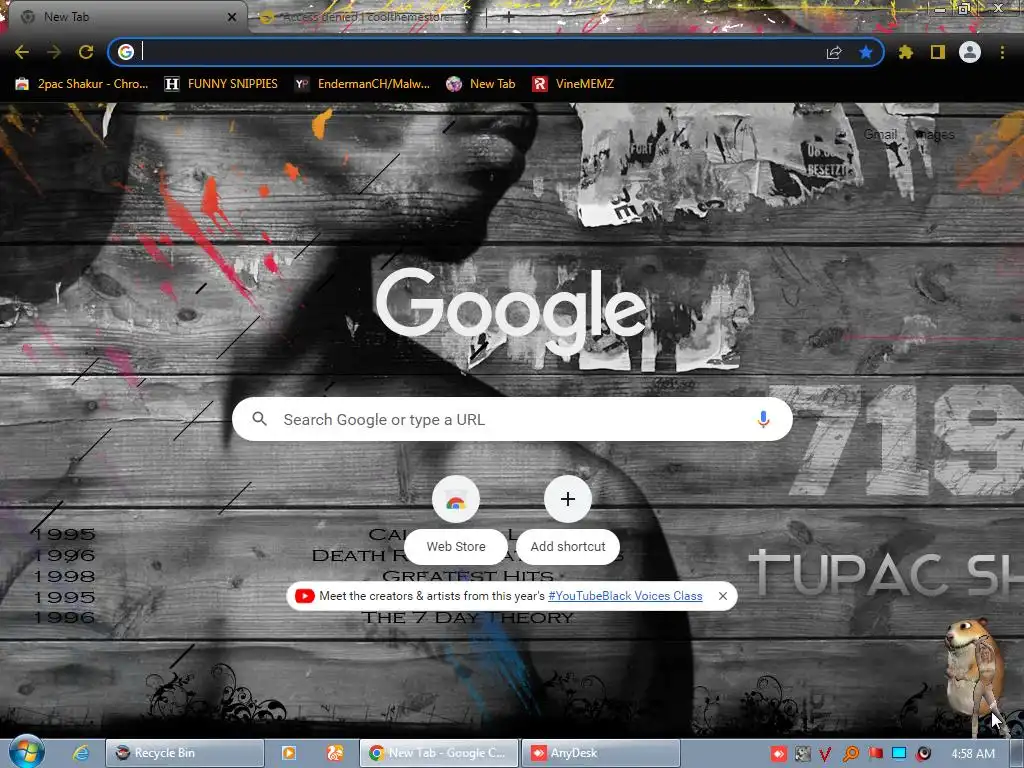Dismiss the YouTube promo with its X
Screen dimensions: 1024x768
pos(722,596)
